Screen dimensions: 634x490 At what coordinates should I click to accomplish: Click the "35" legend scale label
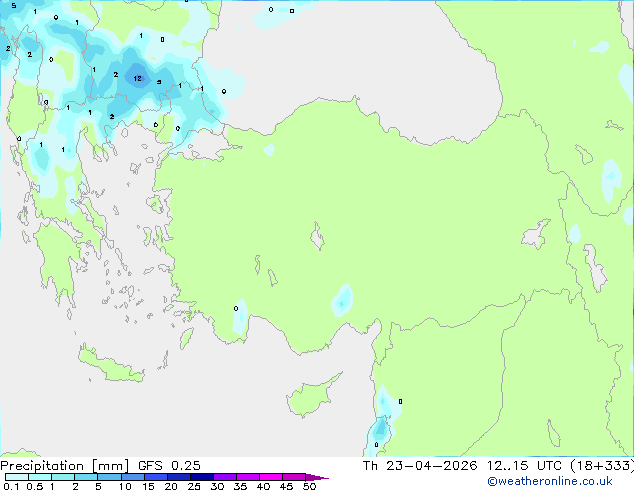(241, 486)
